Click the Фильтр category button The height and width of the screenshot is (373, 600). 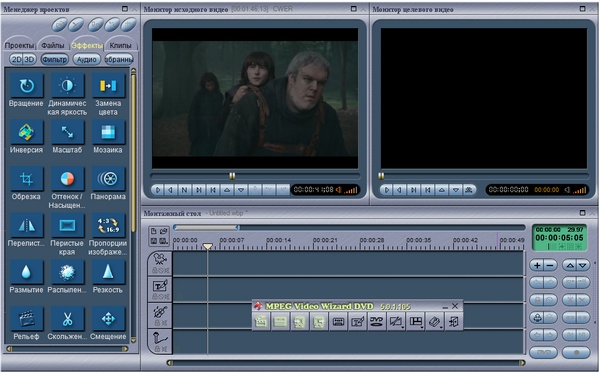(x=55, y=59)
